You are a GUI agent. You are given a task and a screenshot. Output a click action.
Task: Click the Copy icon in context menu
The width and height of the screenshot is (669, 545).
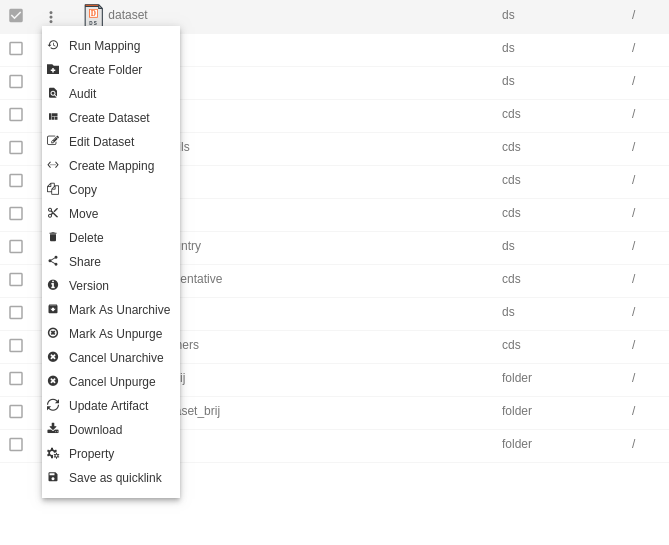(x=53, y=189)
